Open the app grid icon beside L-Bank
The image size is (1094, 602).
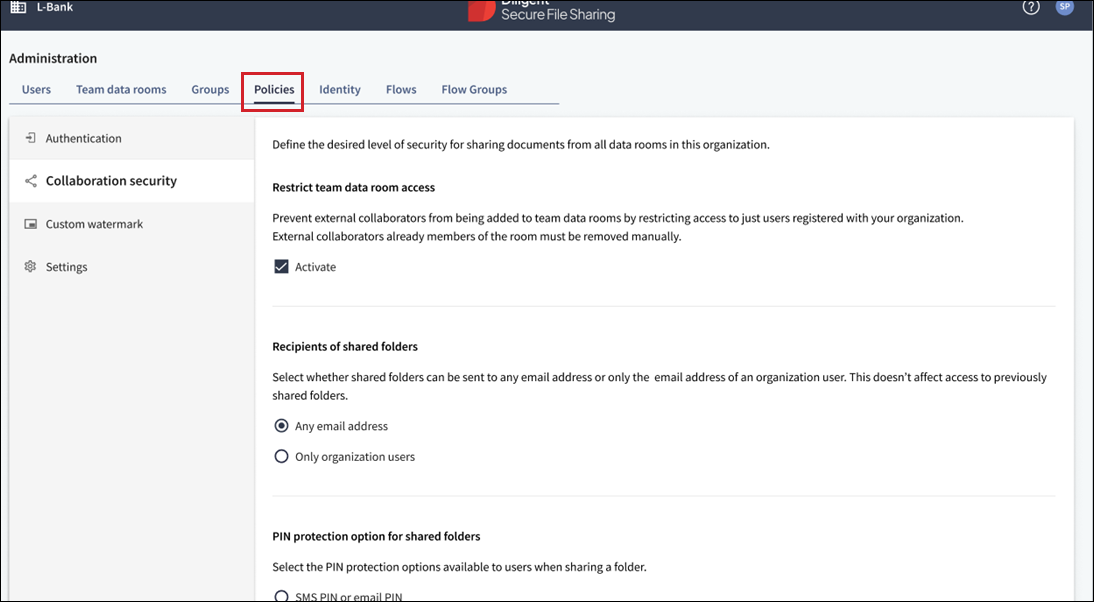(x=18, y=8)
